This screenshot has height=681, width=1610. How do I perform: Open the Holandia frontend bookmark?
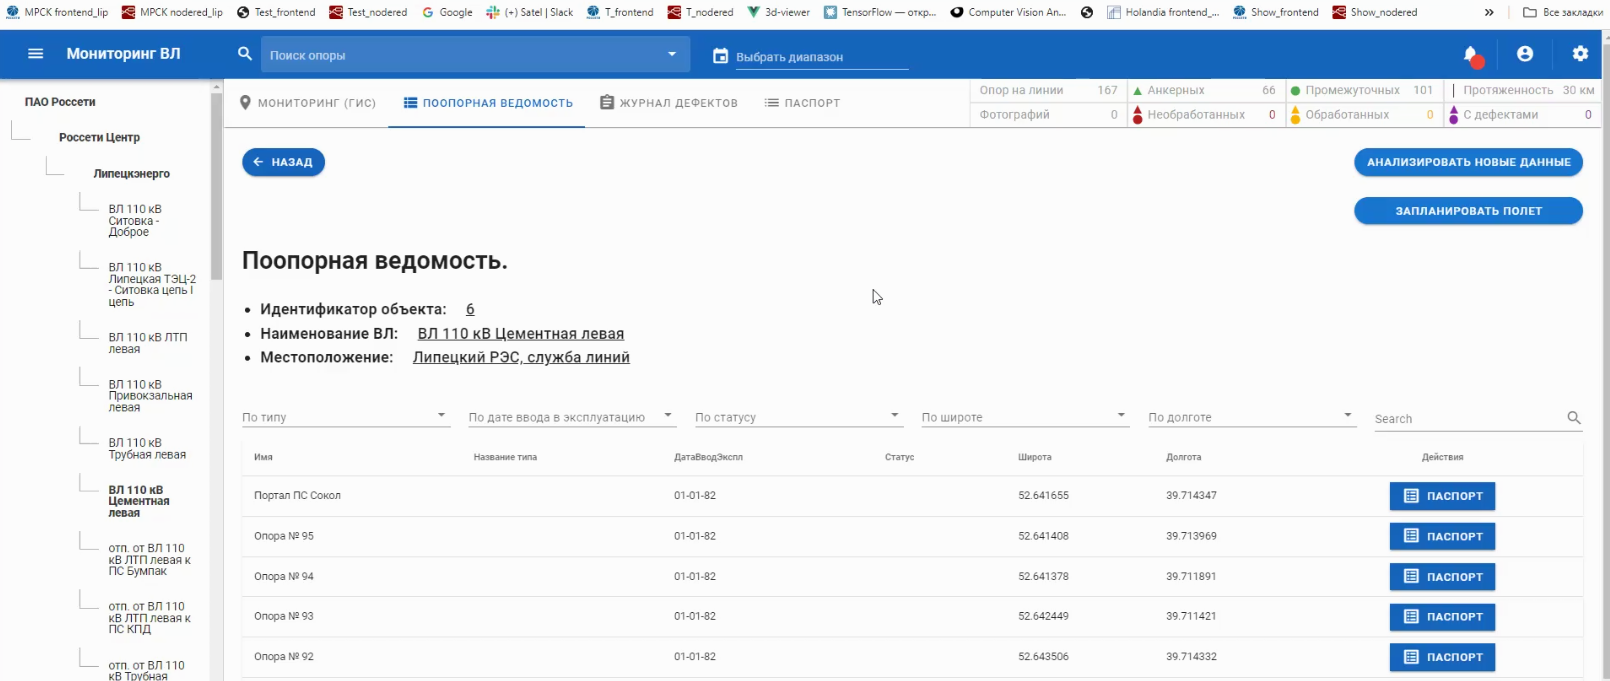click(1163, 12)
